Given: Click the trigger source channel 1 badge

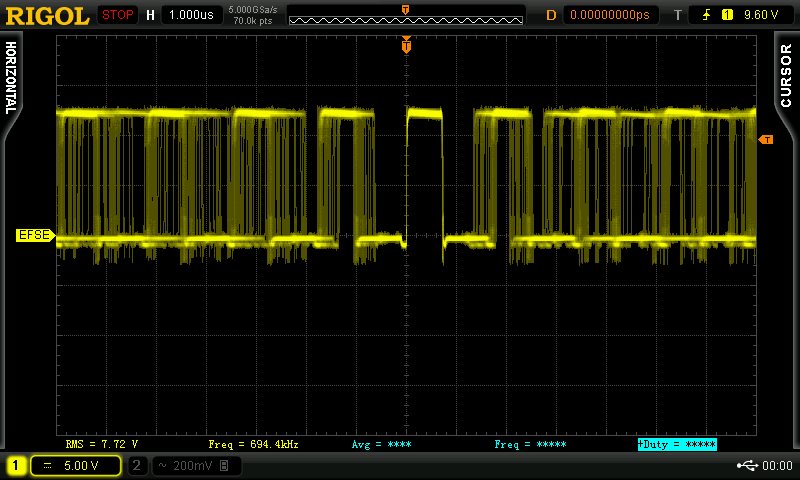Looking at the screenshot, I should point(727,15).
